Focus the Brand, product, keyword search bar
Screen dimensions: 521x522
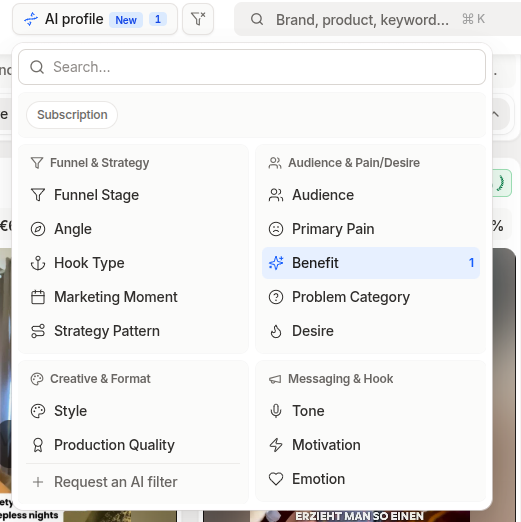pos(377,19)
